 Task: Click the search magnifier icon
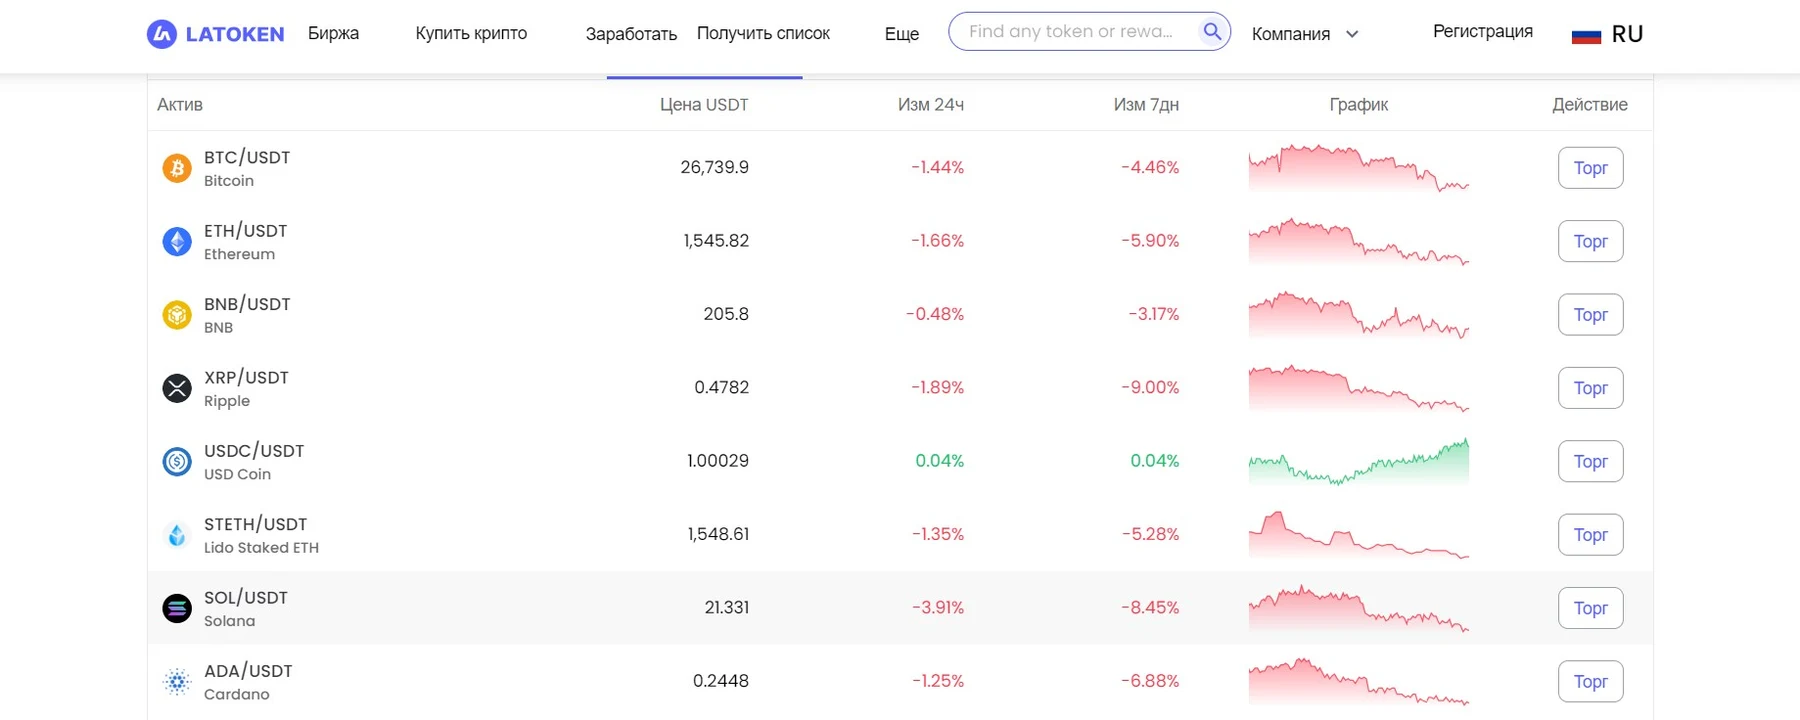click(x=1212, y=32)
